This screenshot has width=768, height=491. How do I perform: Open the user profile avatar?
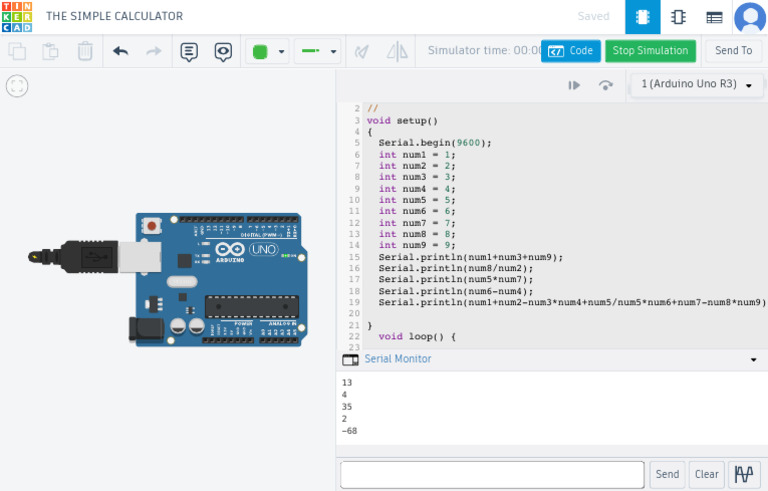click(750, 17)
